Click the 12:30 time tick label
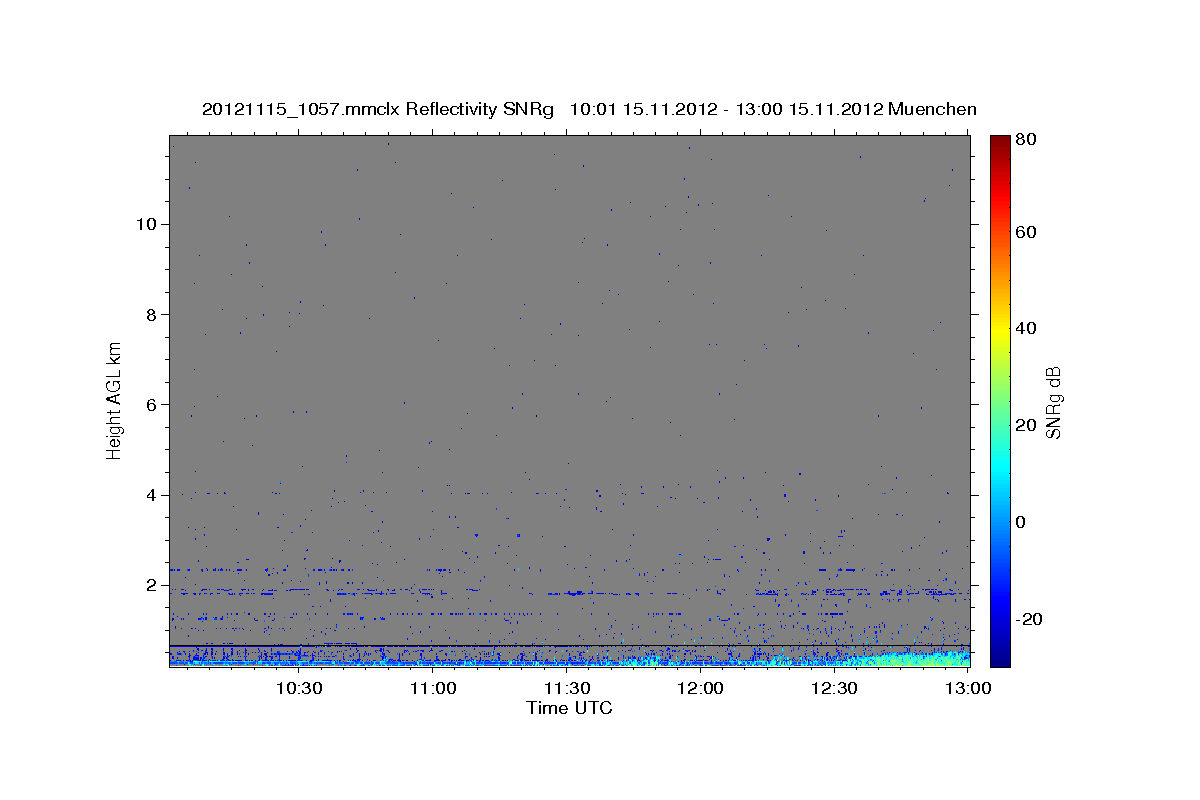 [834, 688]
